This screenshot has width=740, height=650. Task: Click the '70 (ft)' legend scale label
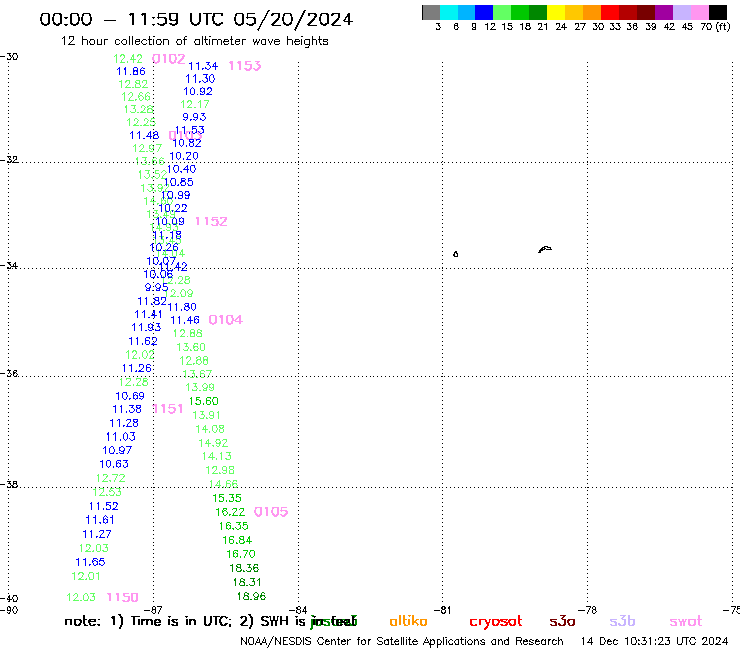715,27
